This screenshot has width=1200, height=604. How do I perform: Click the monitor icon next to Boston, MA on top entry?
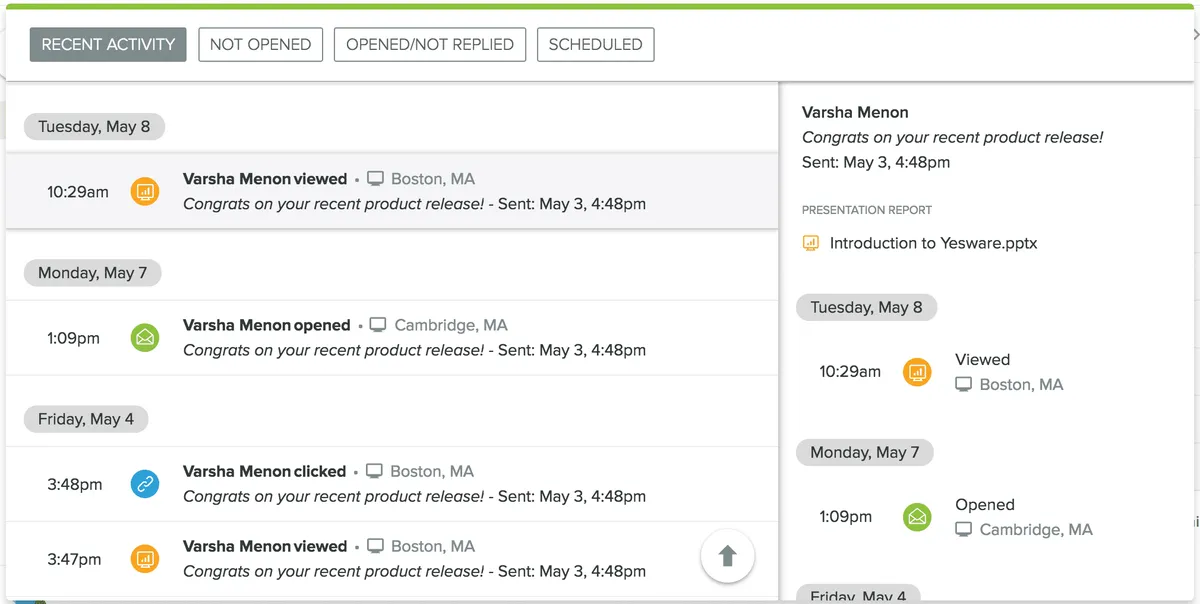tap(375, 177)
